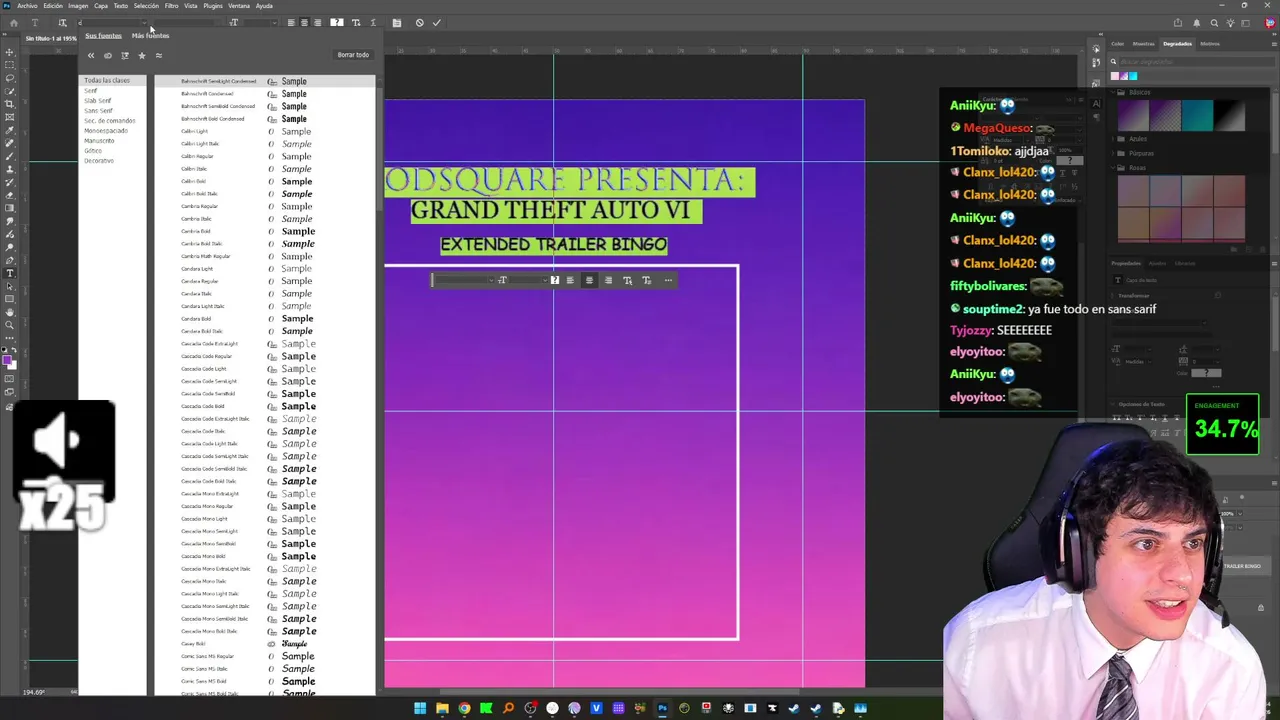Screen dimensions: 1280x720
Task: Select the Move tool
Action: click(x=10, y=52)
